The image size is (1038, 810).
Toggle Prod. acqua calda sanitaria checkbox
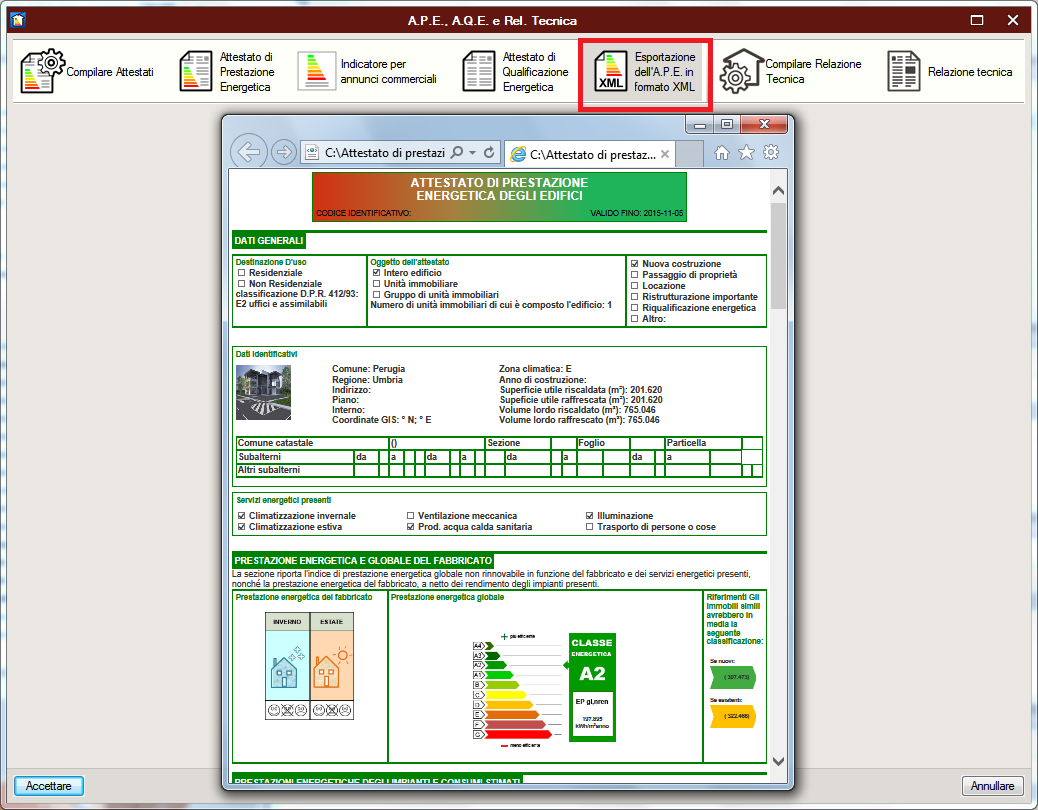[x=410, y=527]
